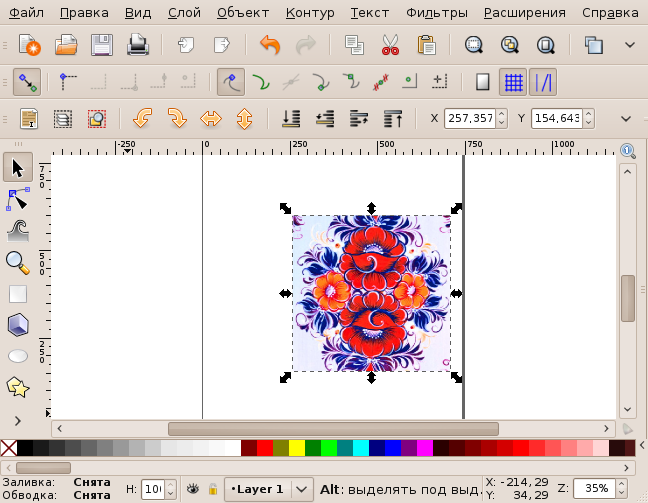648x503 pixels.
Task: Select all in current layer icon
Action: (30, 119)
